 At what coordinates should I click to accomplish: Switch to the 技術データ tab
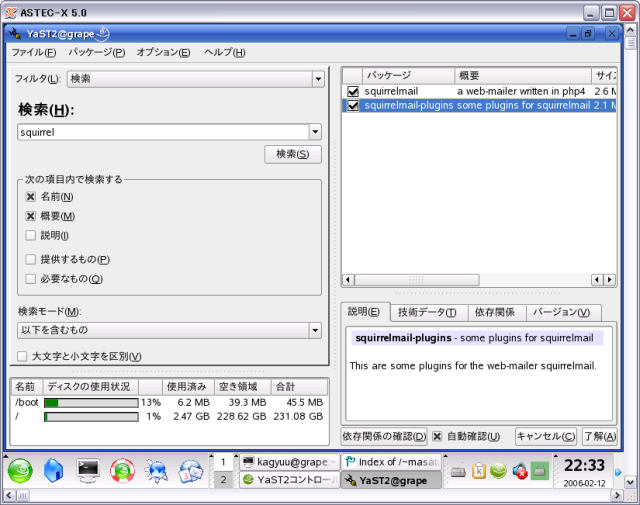pos(427,313)
